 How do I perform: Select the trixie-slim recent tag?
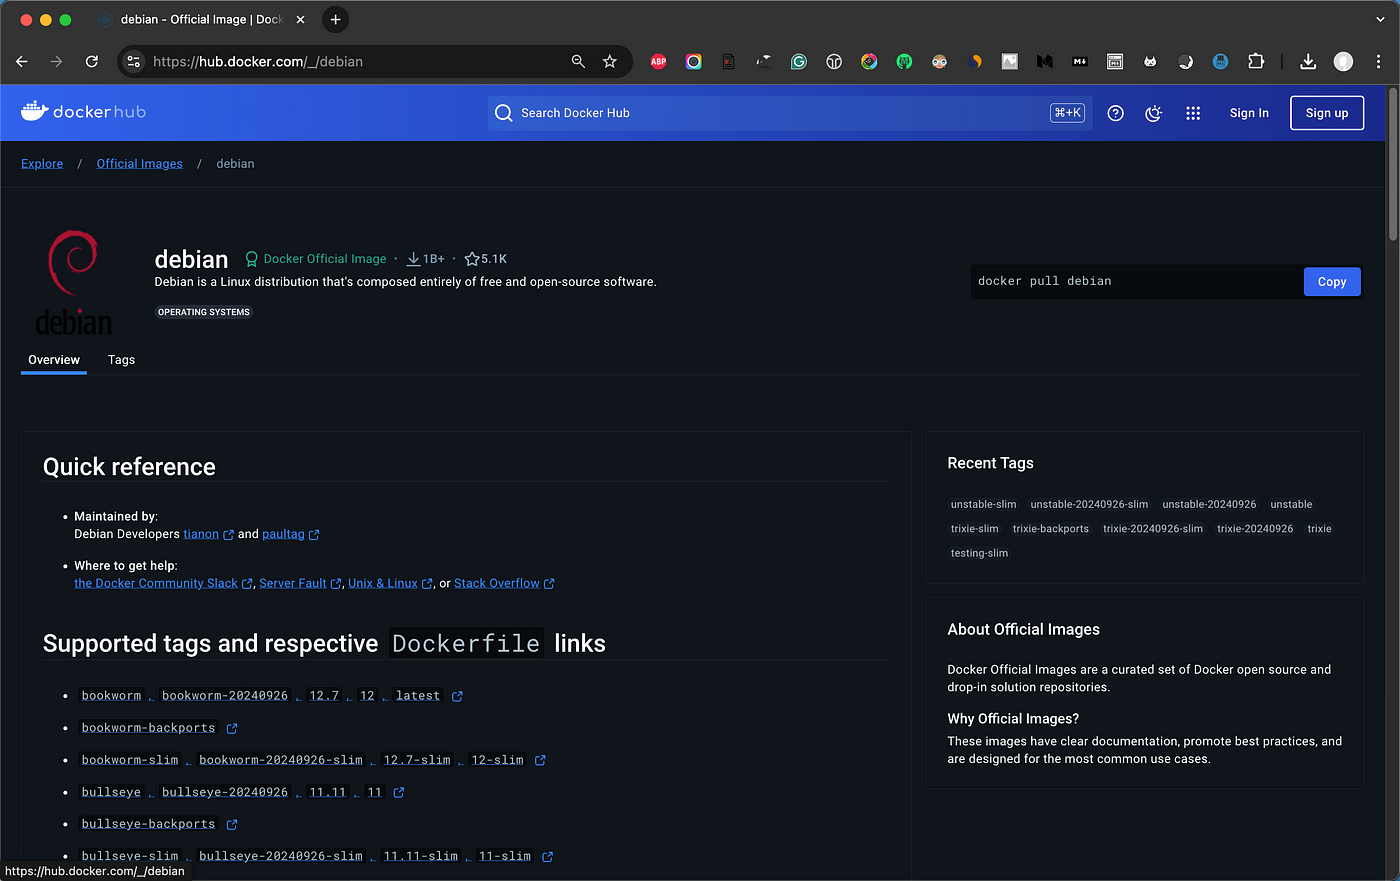[974, 529]
